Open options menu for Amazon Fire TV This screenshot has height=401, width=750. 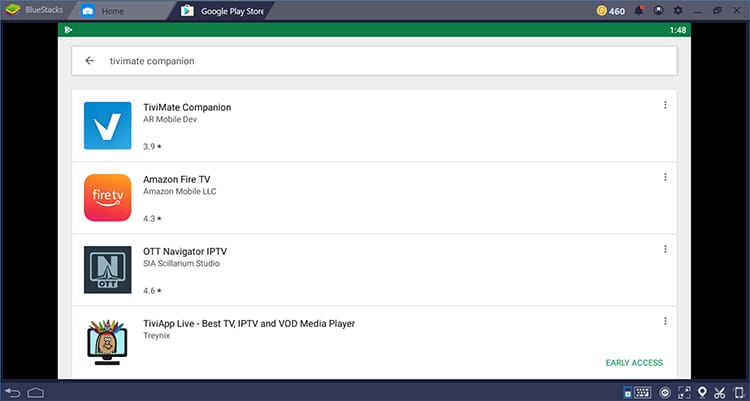click(665, 177)
